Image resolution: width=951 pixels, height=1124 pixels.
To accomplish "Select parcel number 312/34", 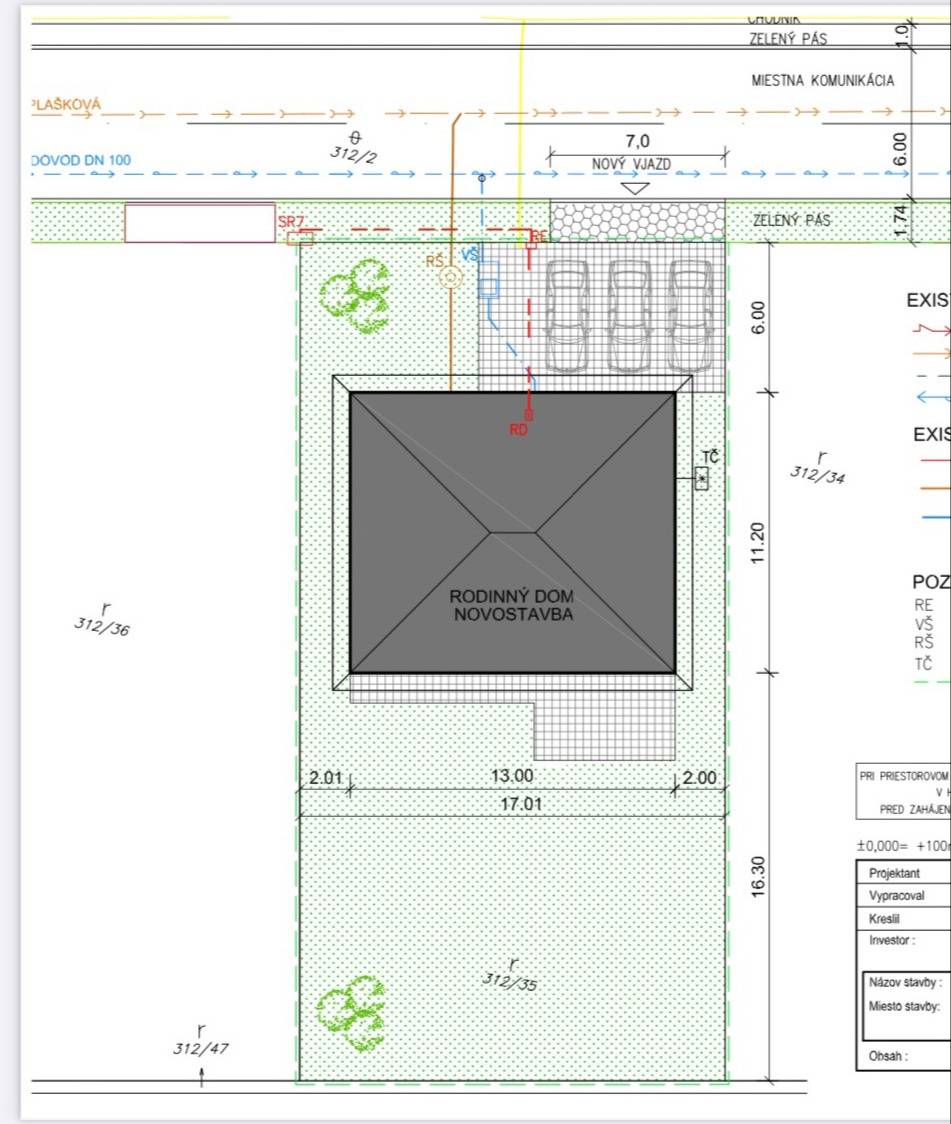I will pyautogui.click(x=818, y=474).
